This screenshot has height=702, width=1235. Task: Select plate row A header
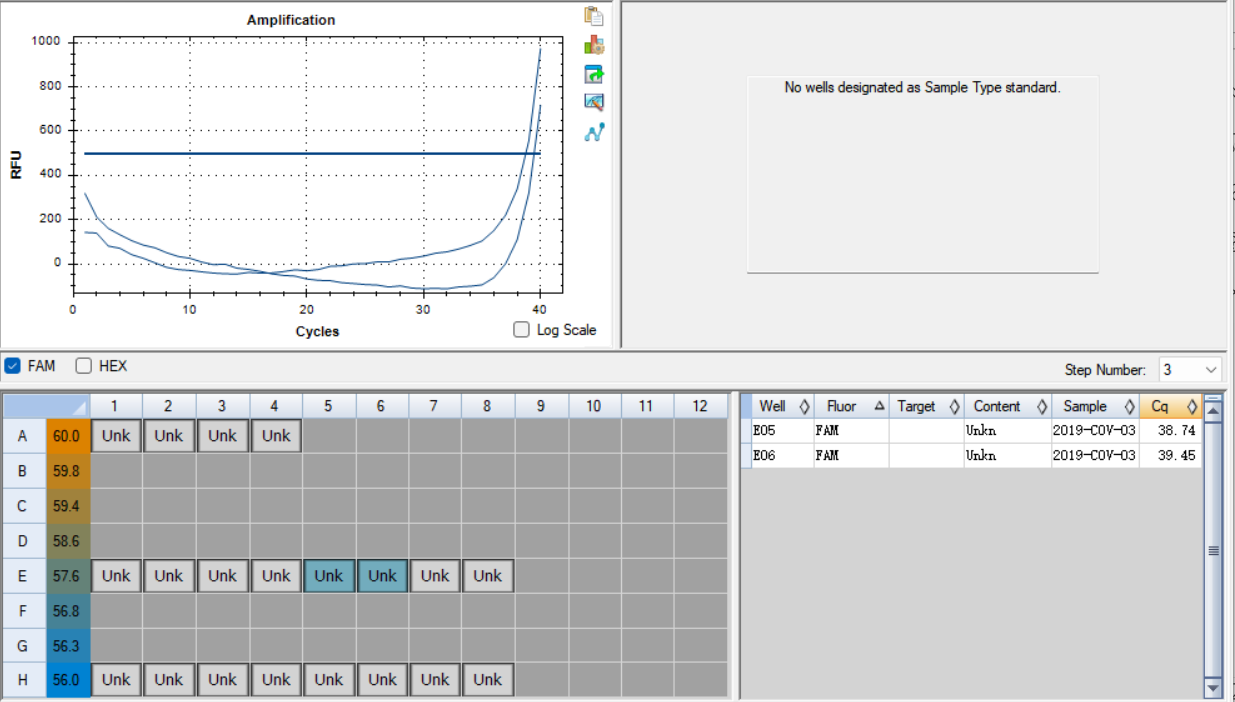[23, 436]
